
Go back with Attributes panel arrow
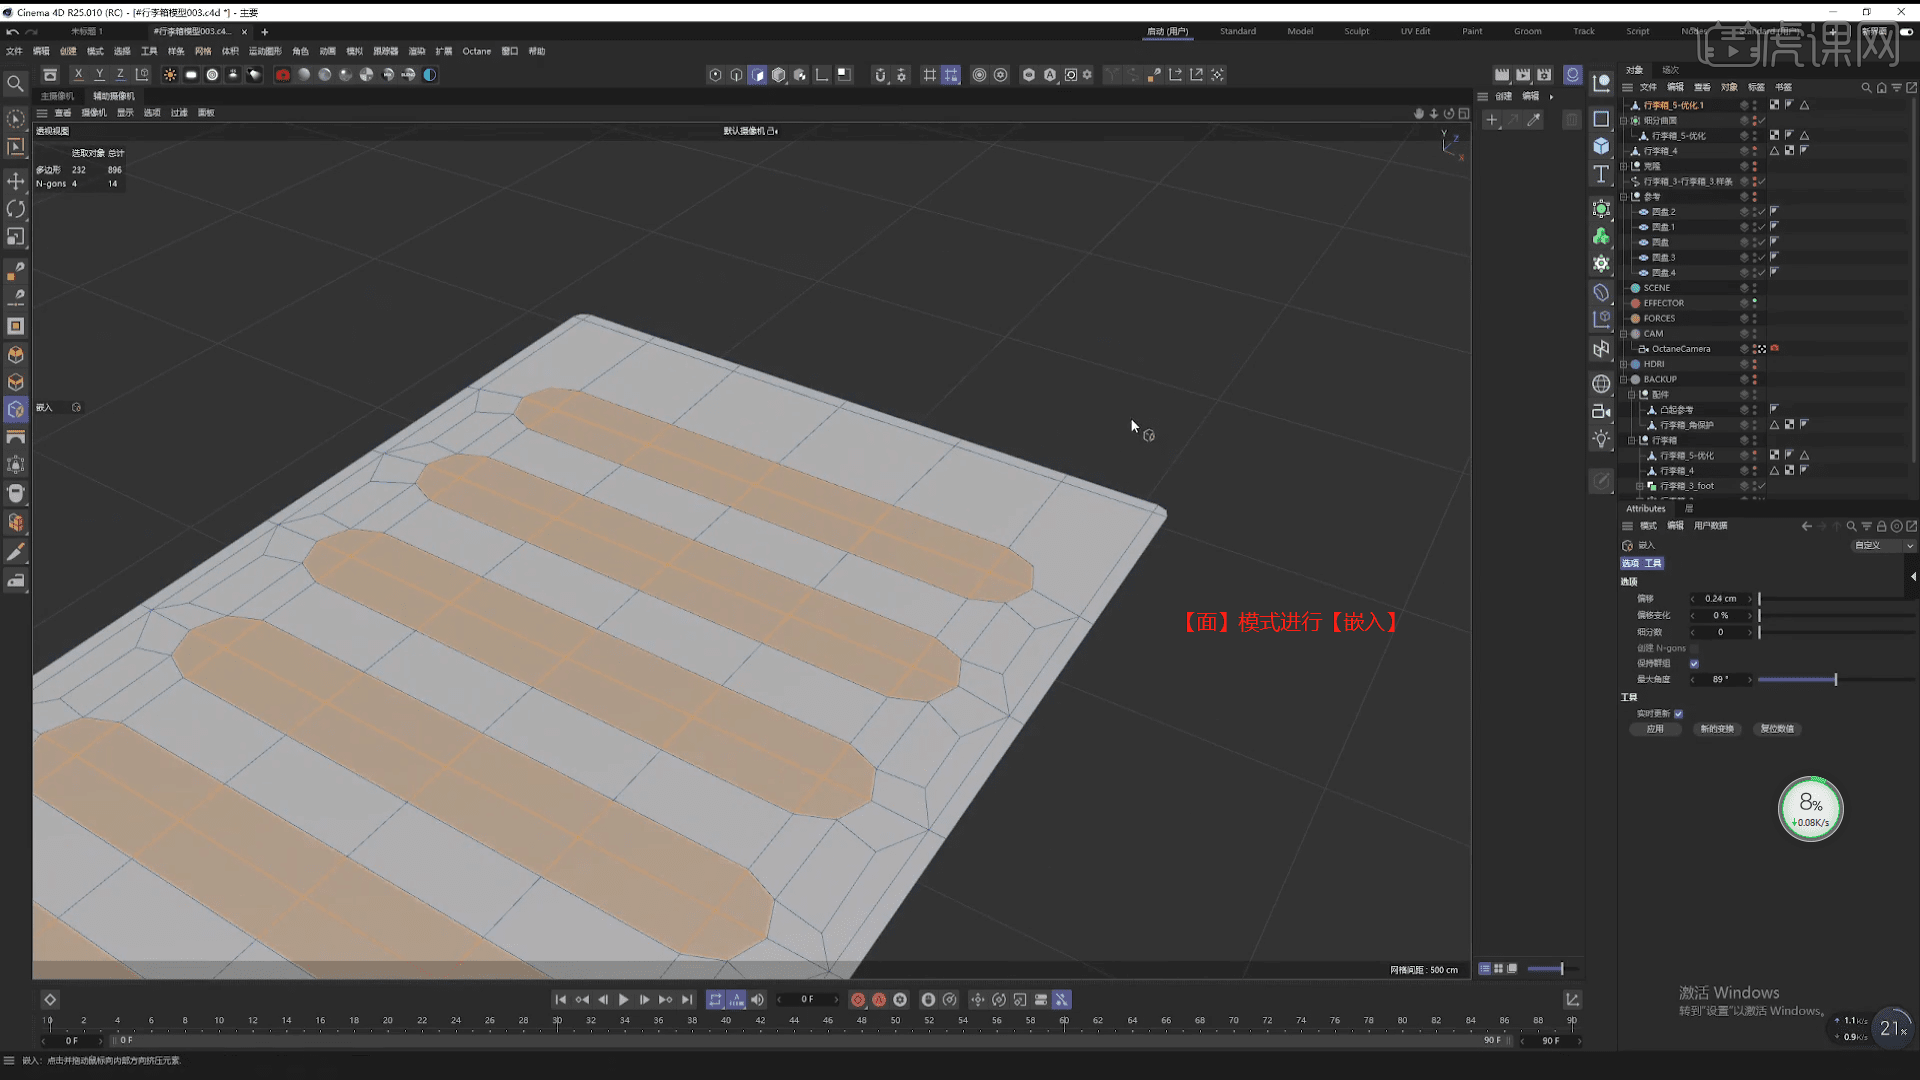(x=1806, y=526)
